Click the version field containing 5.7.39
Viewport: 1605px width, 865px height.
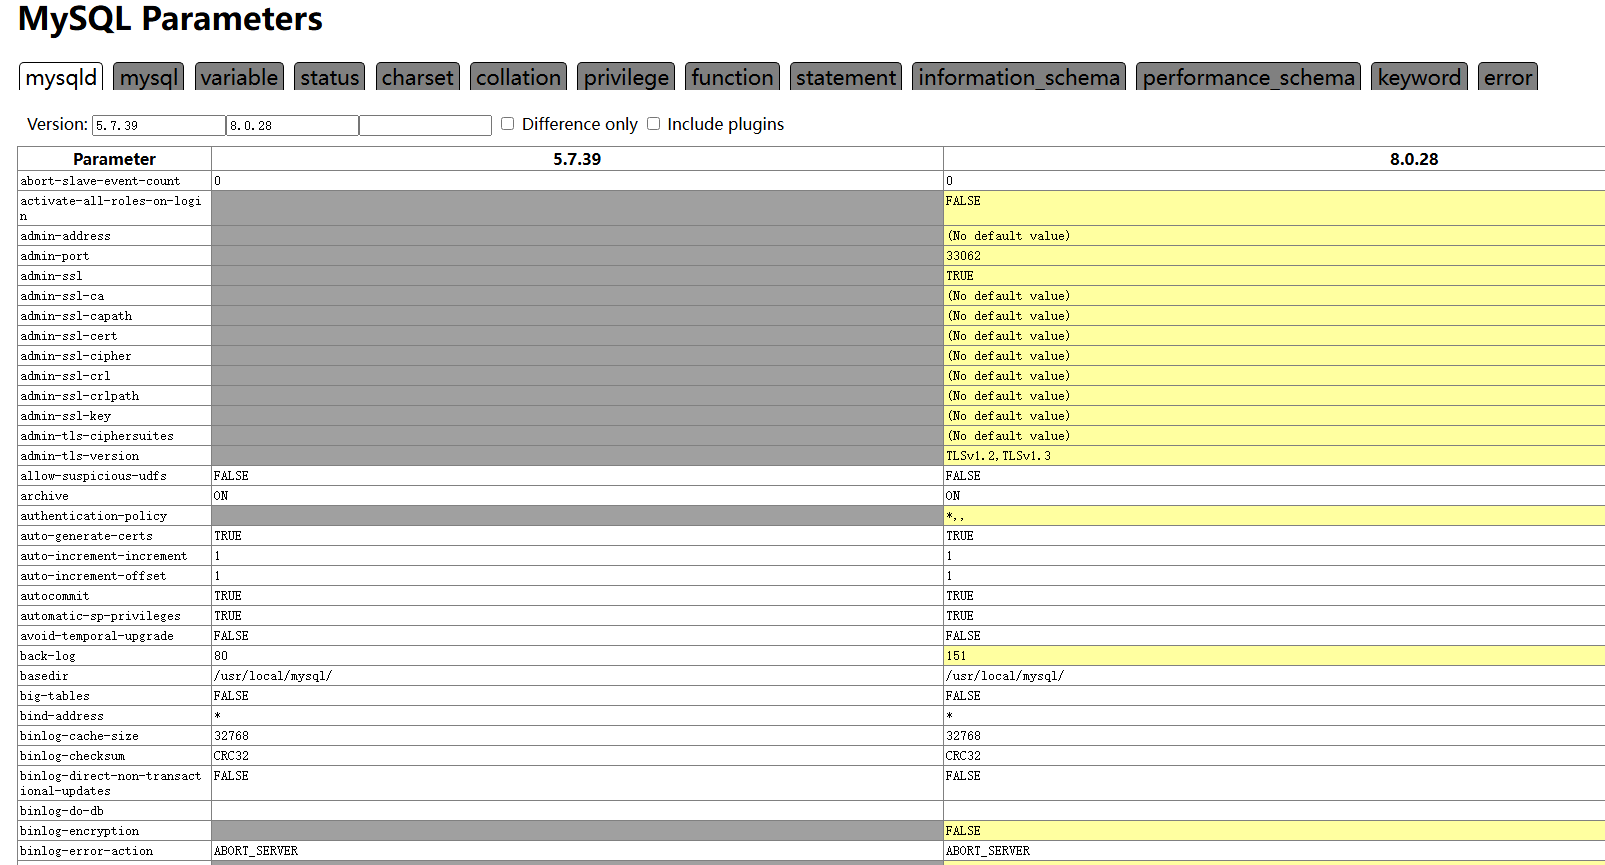click(158, 125)
